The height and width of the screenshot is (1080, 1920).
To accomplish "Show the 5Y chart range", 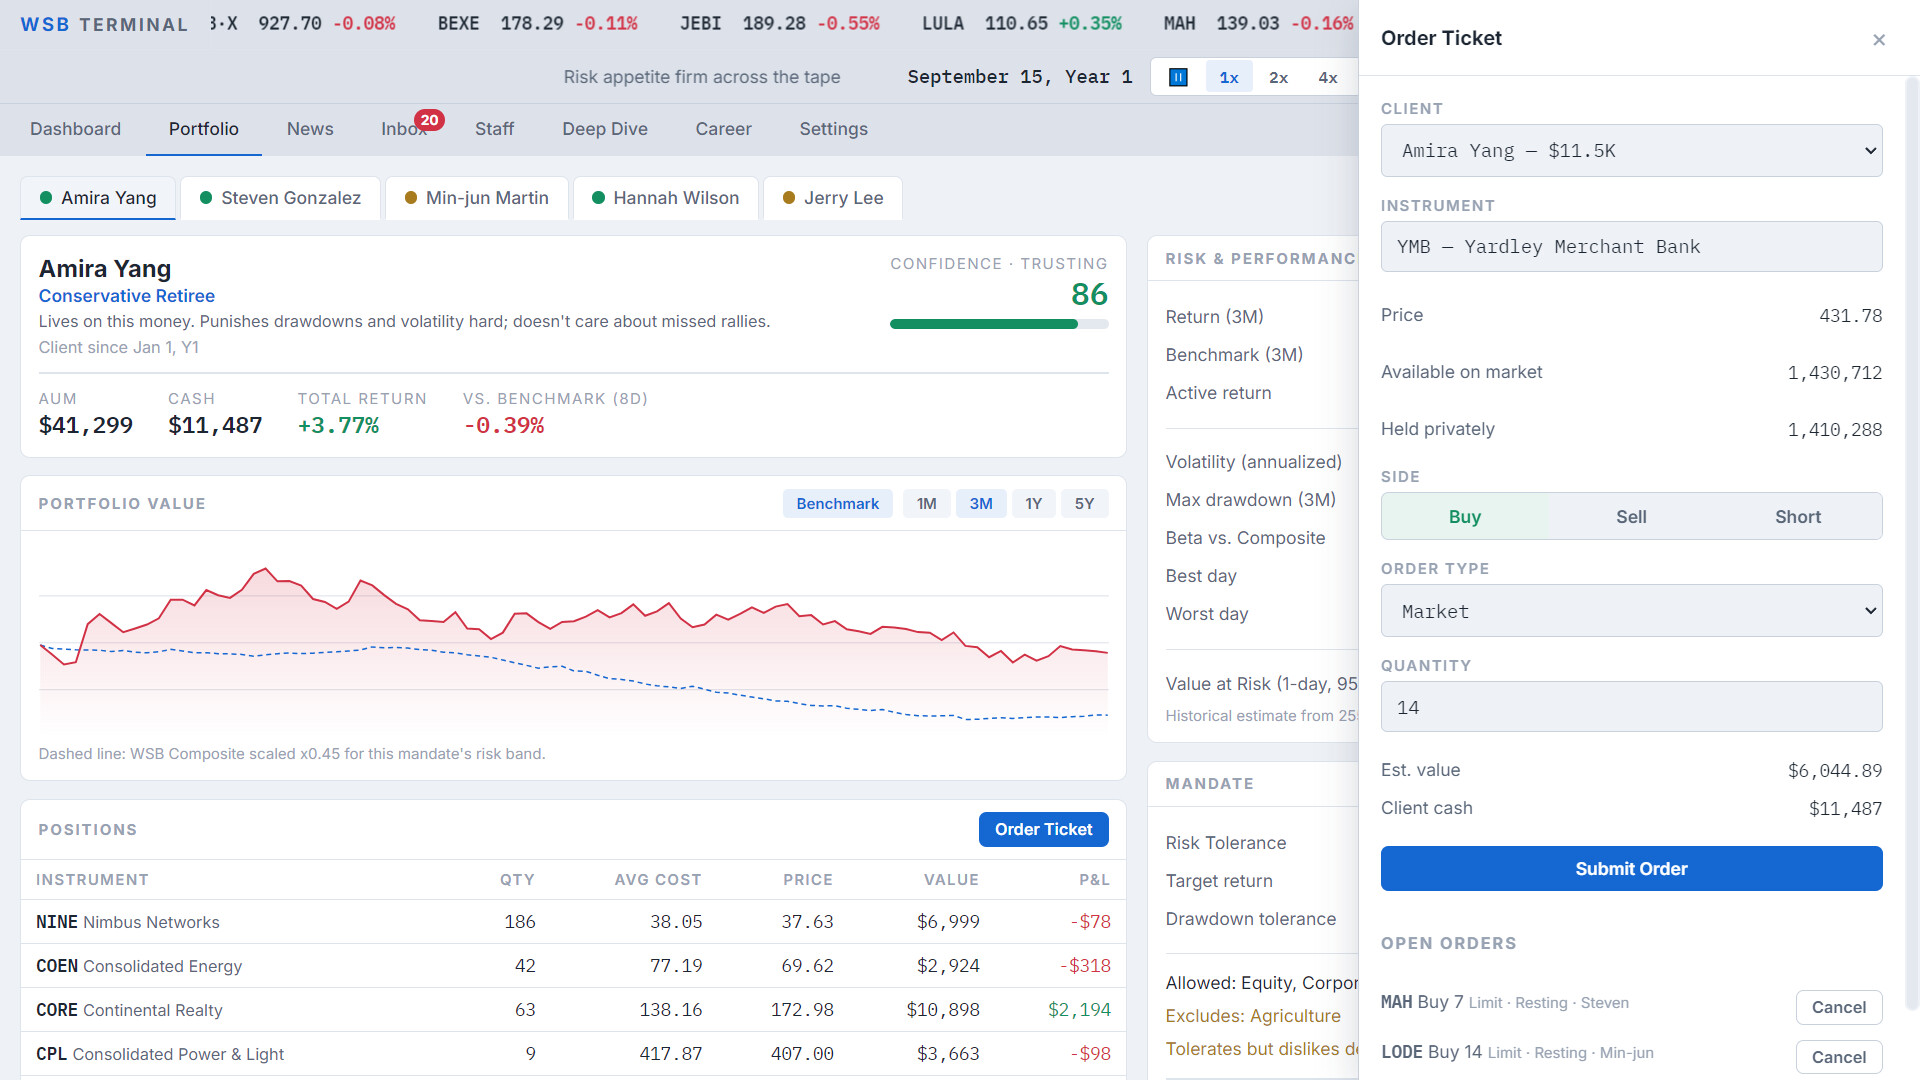I will pyautogui.click(x=1084, y=504).
